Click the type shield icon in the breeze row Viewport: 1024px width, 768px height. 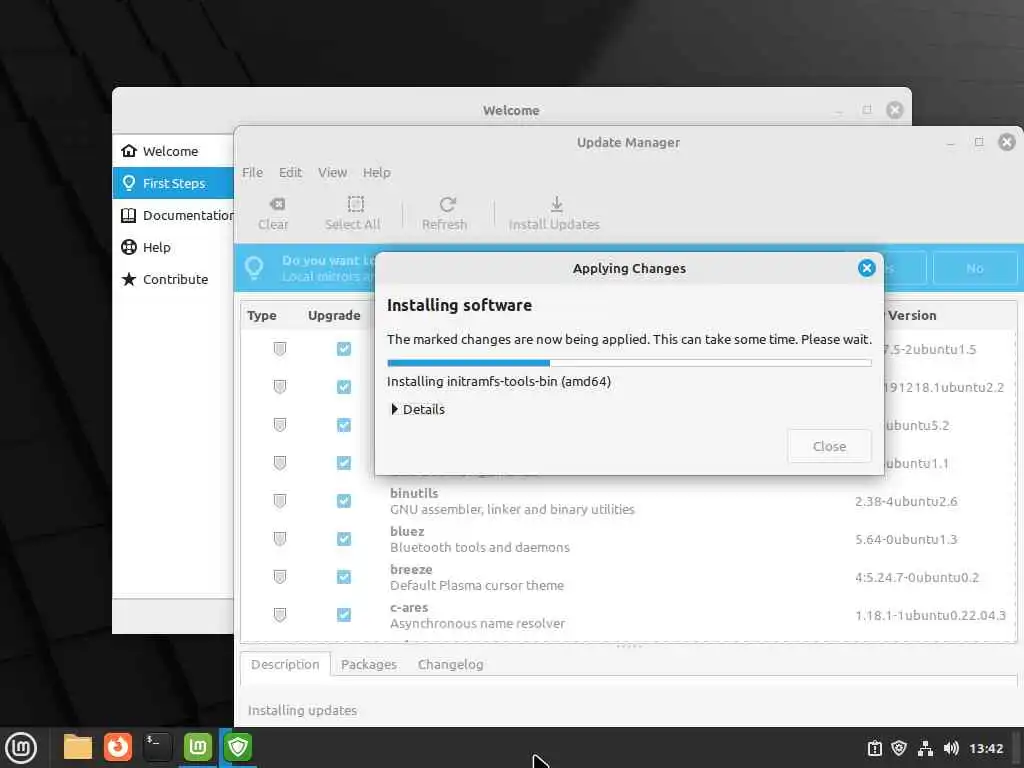tap(280, 577)
